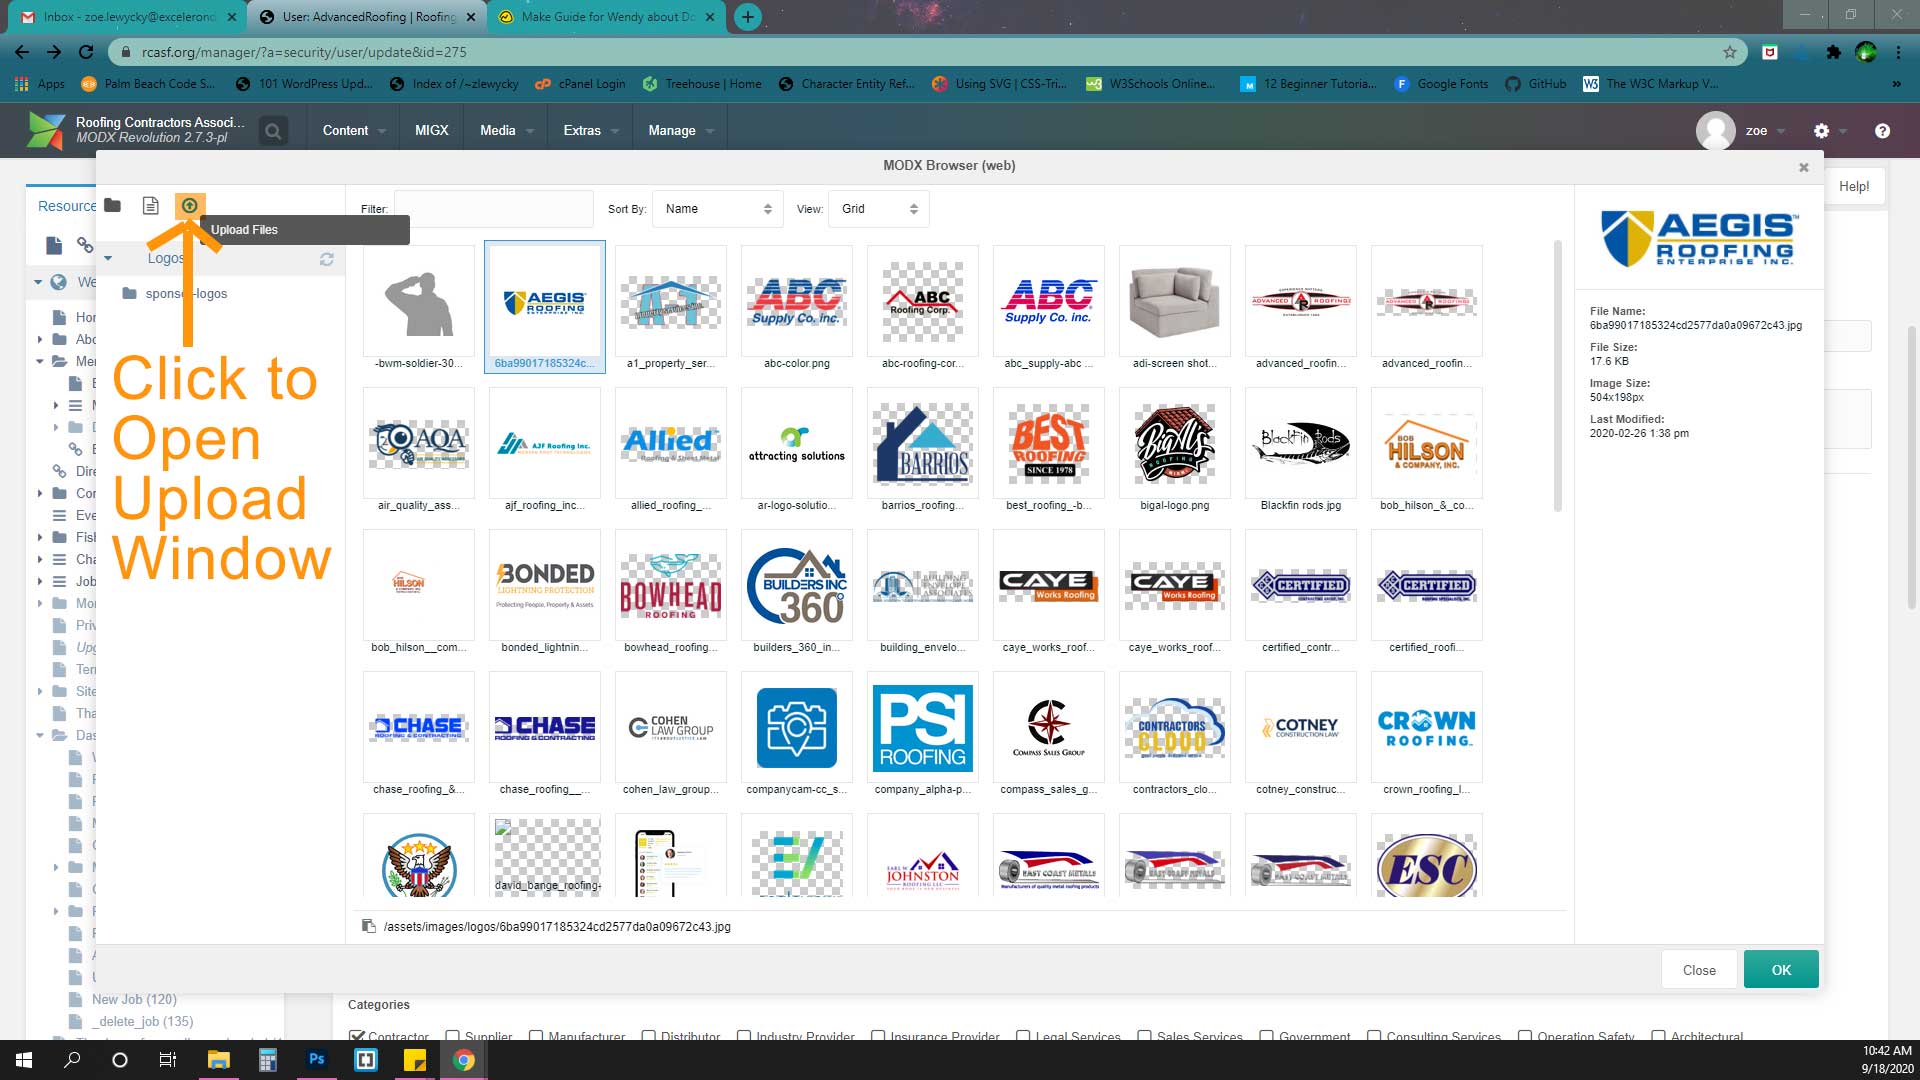Image resolution: width=1920 pixels, height=1080 pixels.
Task: Open the Calculator taskbar icon
Action: pyautogui.click(x=267, y=1059)
